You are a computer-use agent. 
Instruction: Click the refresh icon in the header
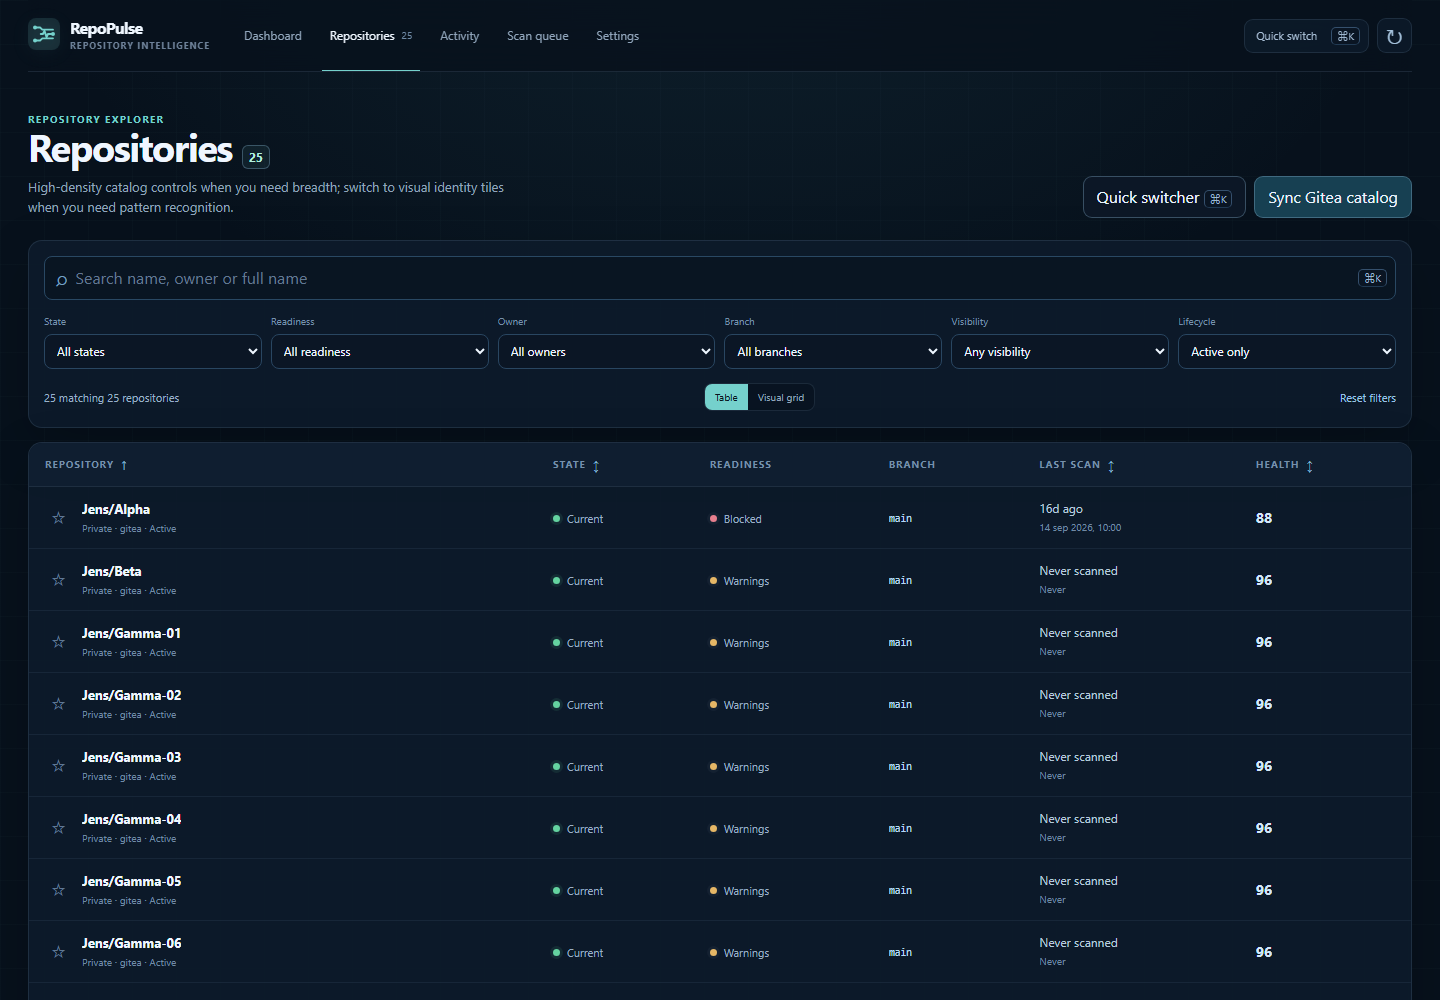click(1394, 36)
